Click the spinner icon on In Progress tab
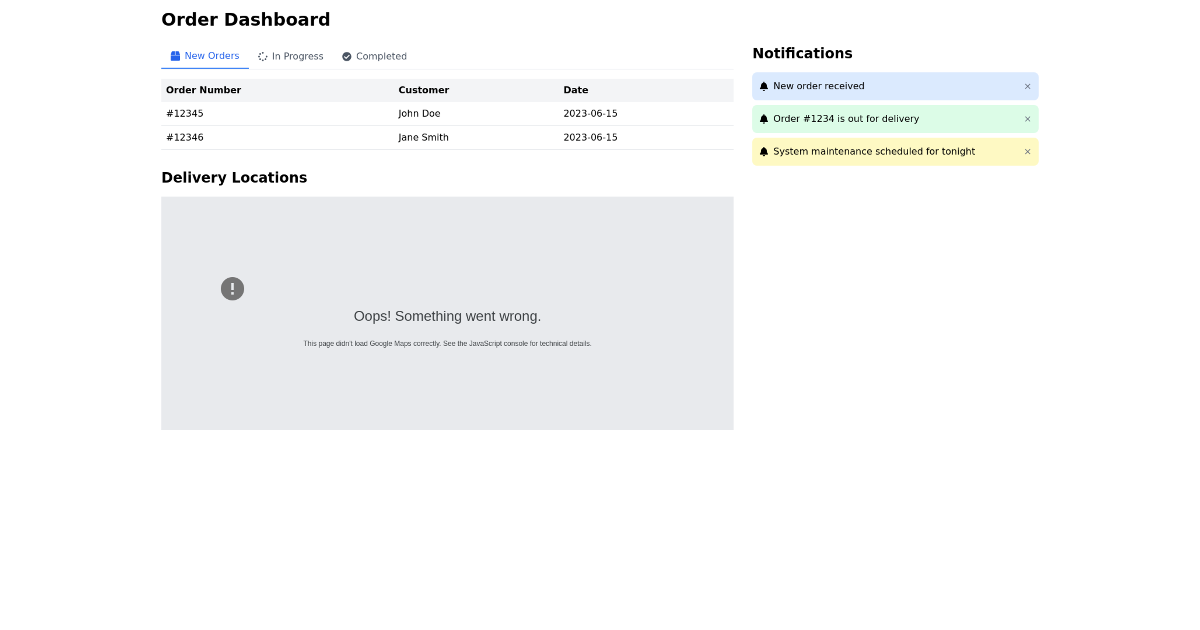The image size is (1200, 630). [261, 56]
